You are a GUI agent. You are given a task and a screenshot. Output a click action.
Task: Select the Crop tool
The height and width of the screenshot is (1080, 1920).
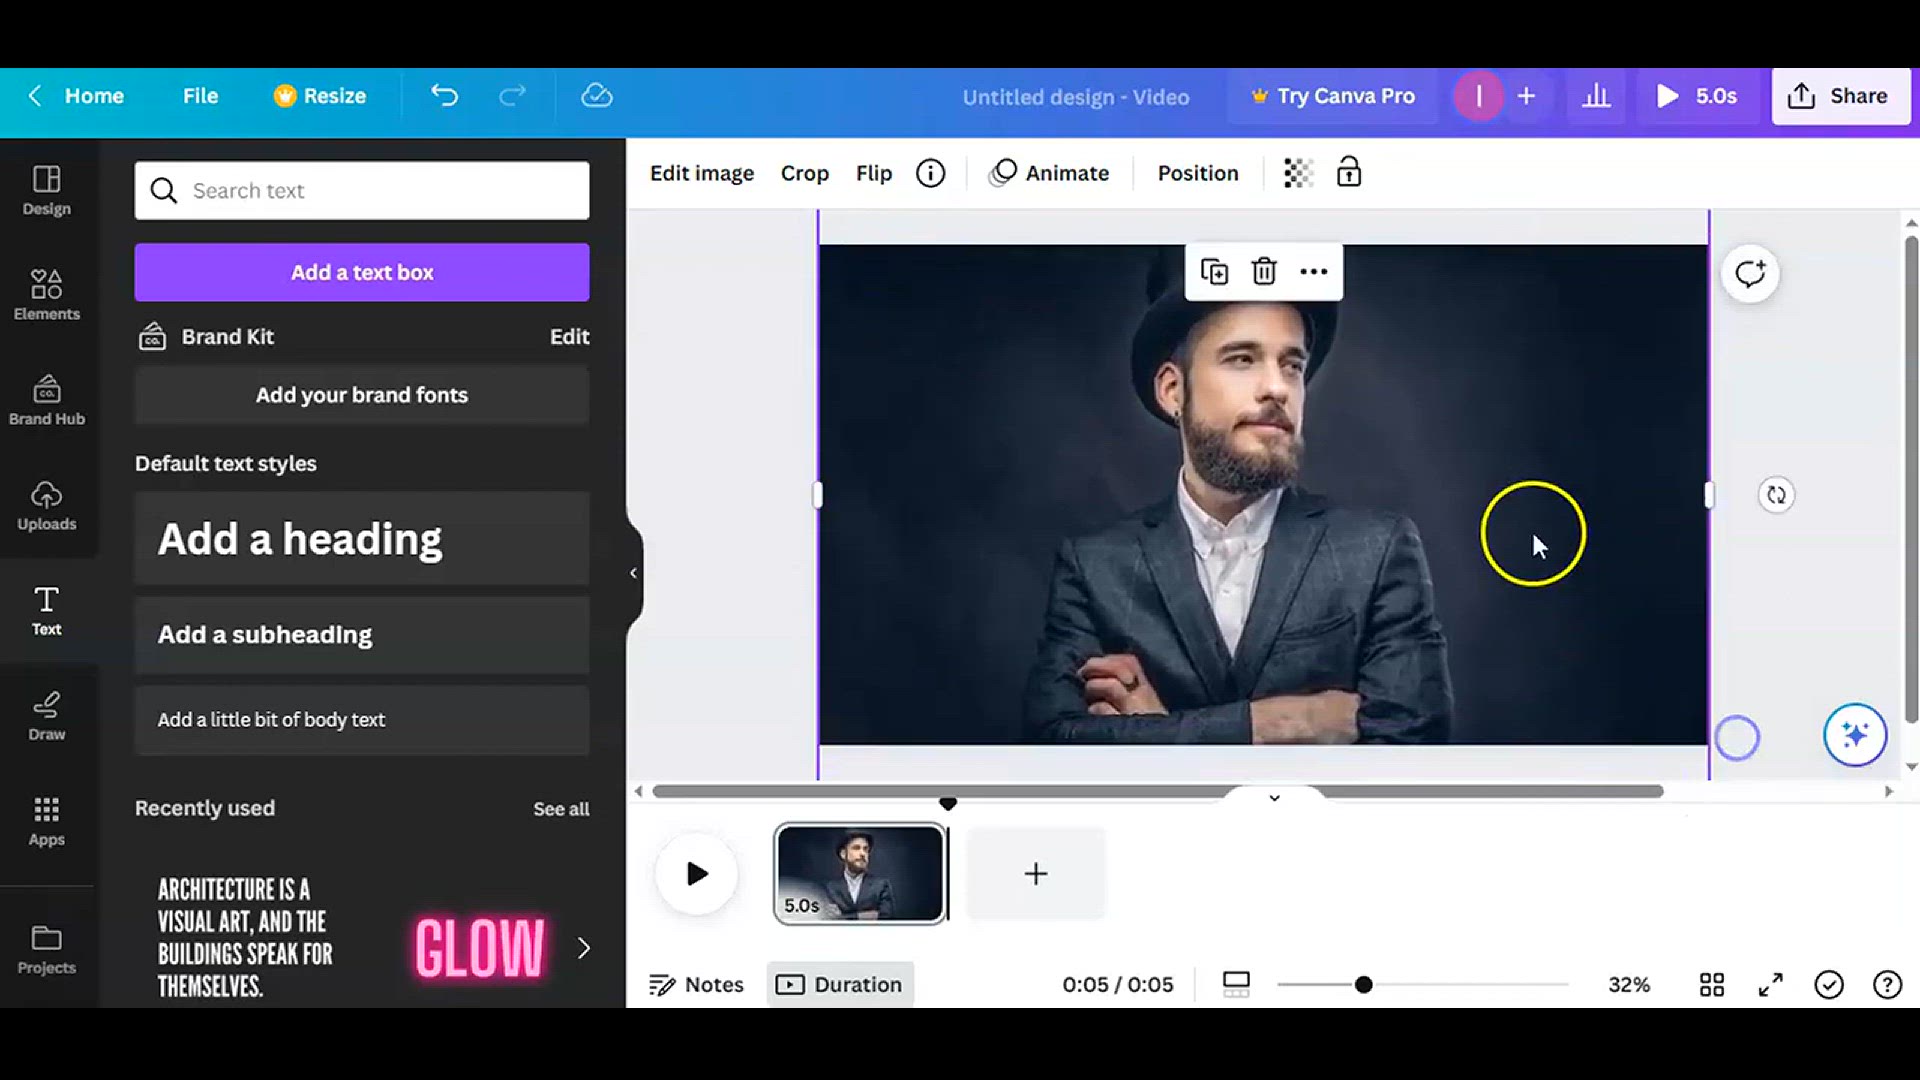point(805,173)
